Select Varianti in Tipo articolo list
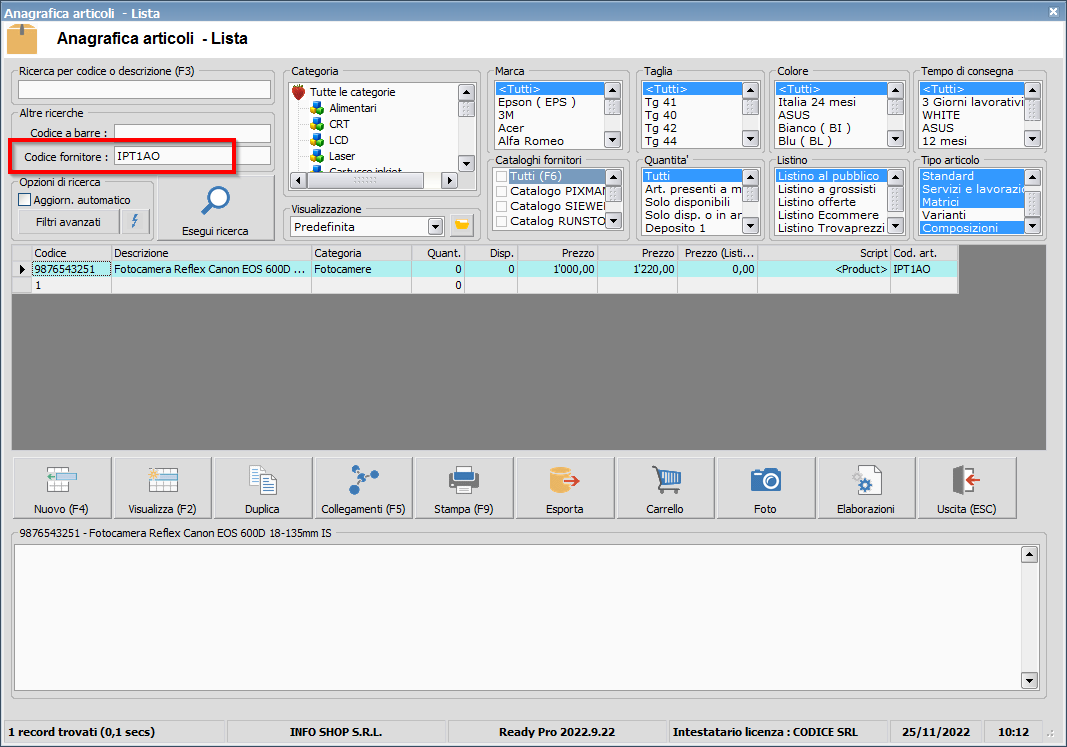This screenshot has height=747, width=1067. coord(972,215)
